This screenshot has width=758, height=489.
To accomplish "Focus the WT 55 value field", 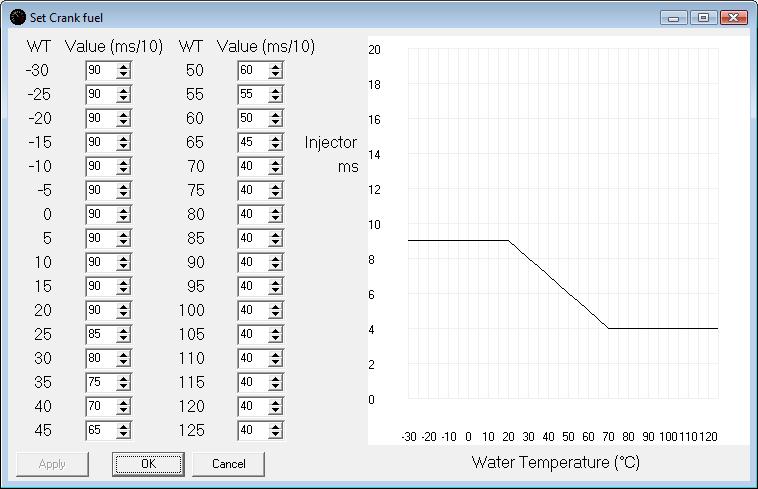I will click(252, 94).
